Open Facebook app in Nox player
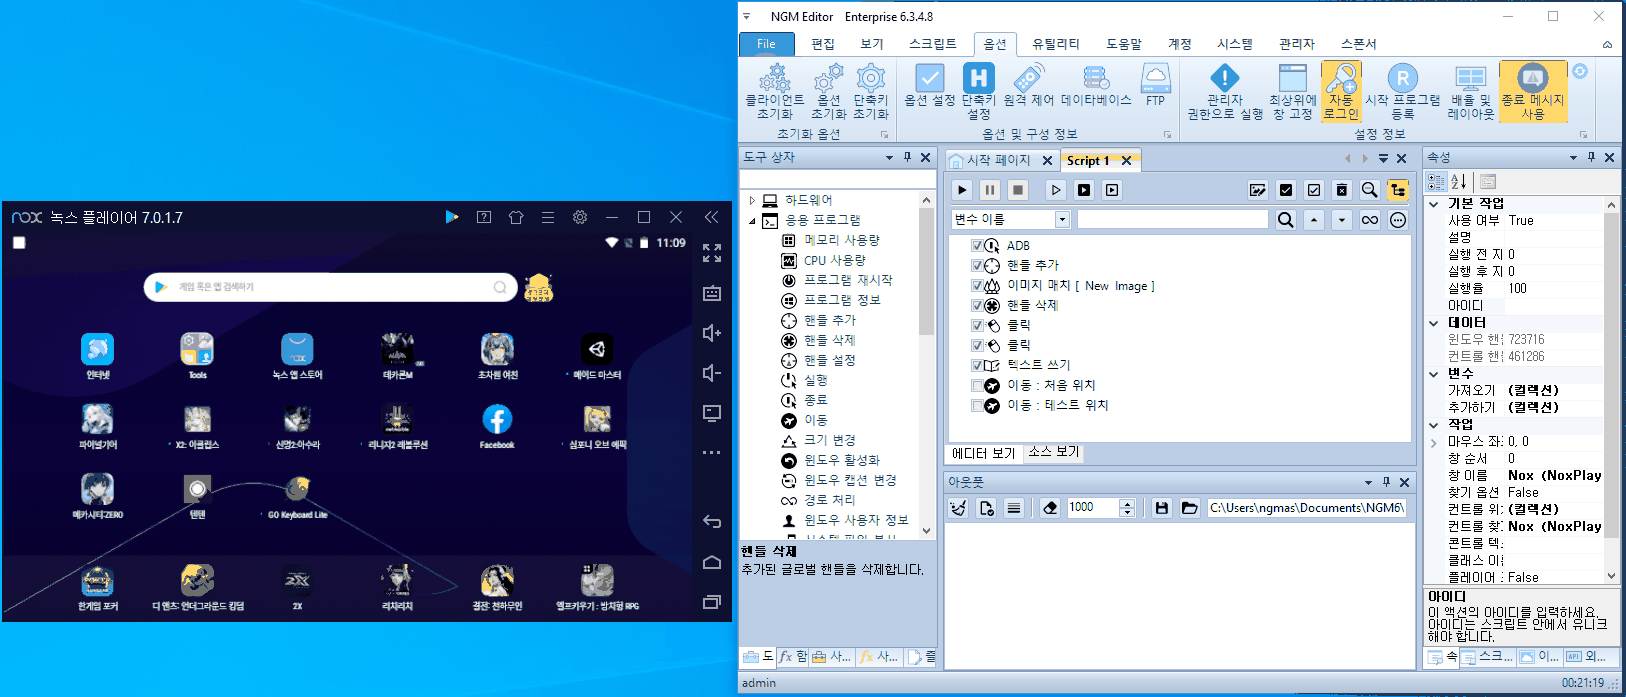 [x=497, y=427]
